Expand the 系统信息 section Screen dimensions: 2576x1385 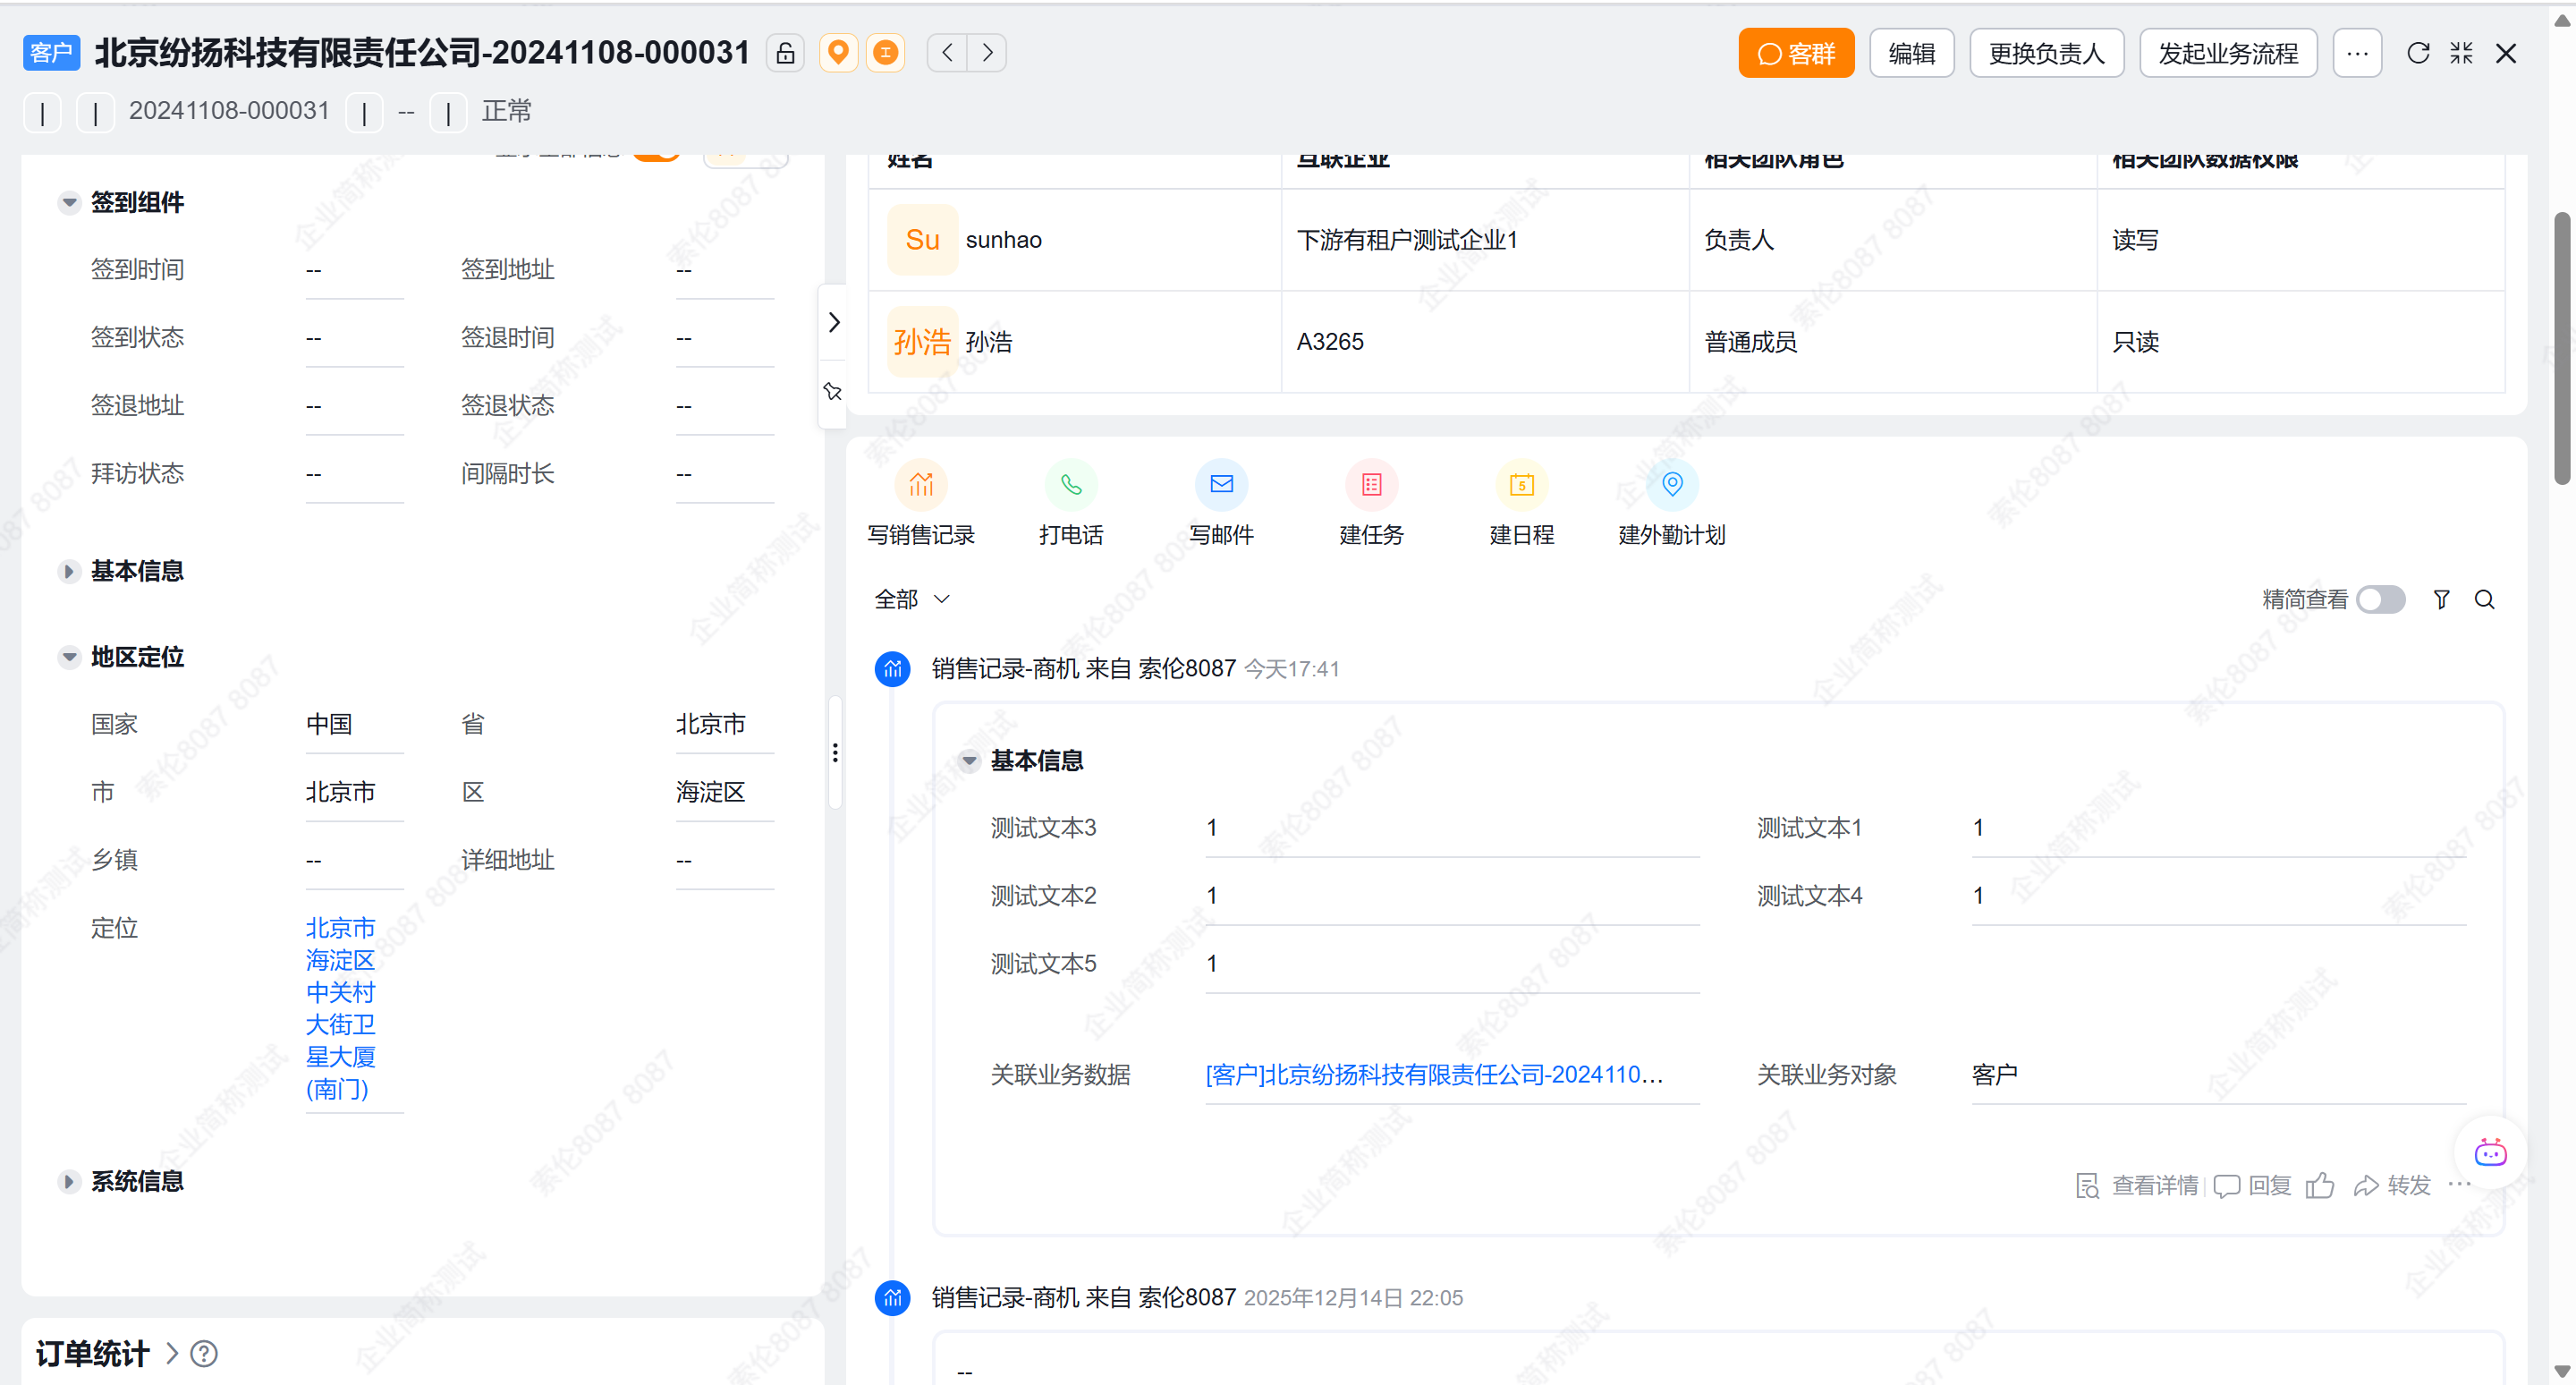click(x=69, y=1181)
